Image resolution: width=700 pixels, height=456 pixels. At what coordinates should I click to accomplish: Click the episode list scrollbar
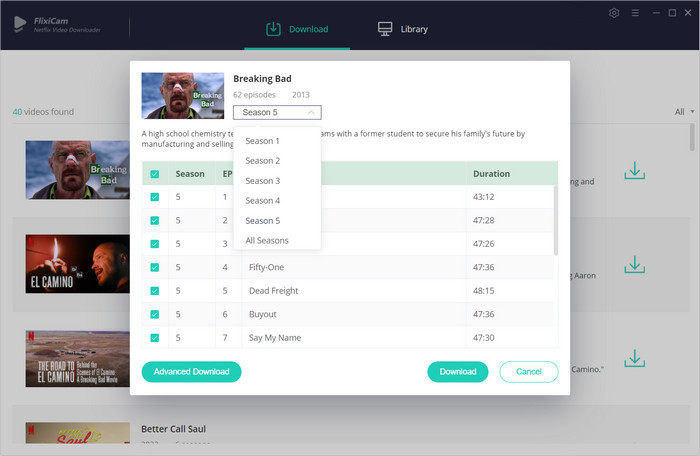pyautogui.click(x=555, y=221)
